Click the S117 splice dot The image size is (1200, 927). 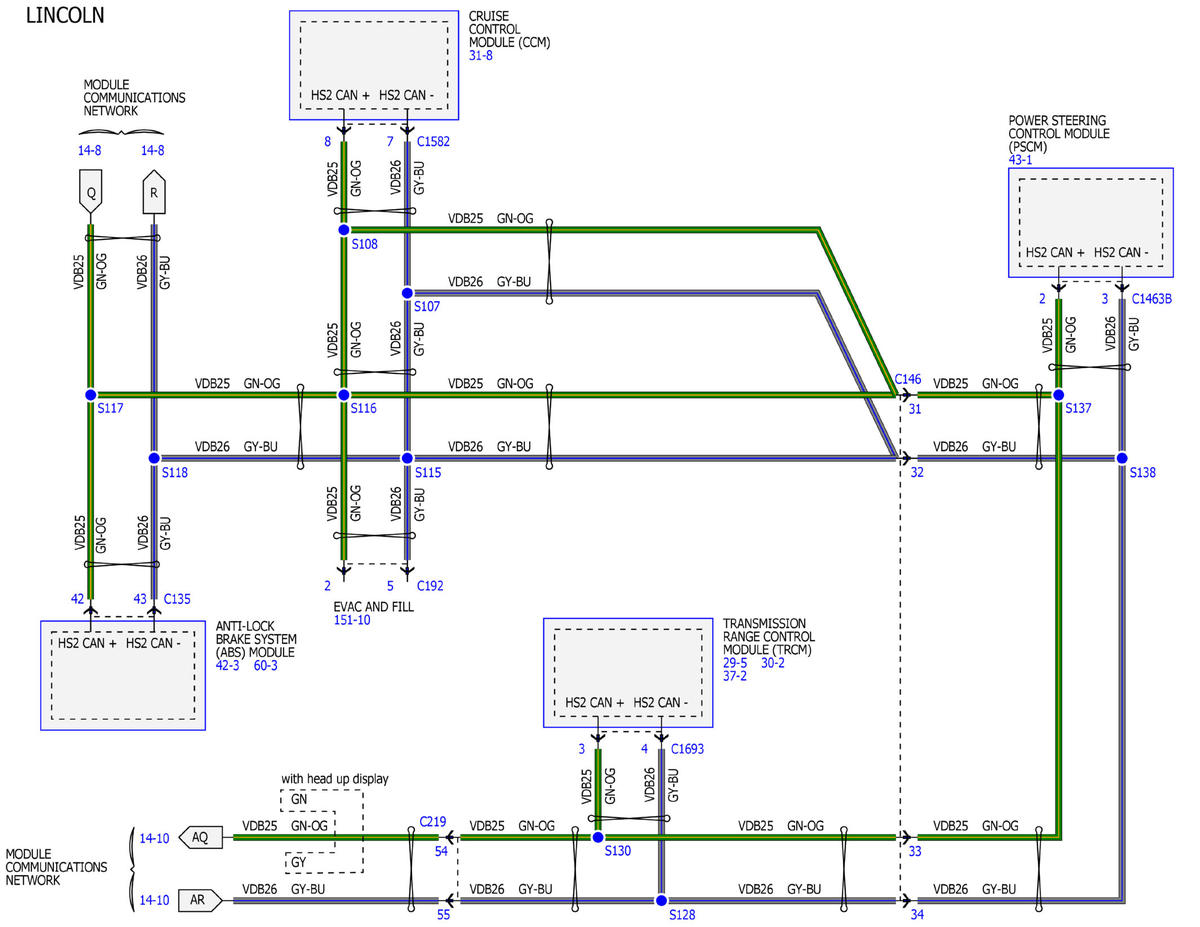point(91,395)
